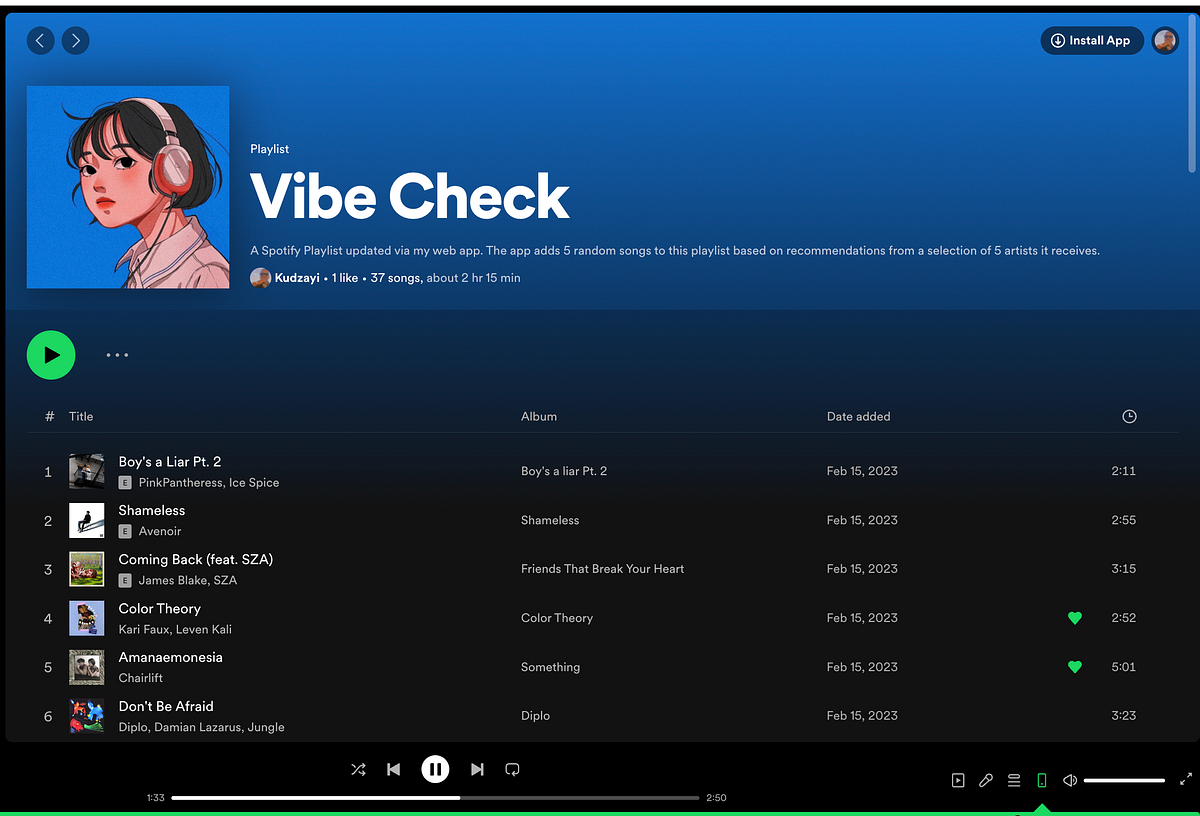Enter full screen playback mode
Viewport: 1200px width, 816px height.
(x=1186, y=780)
